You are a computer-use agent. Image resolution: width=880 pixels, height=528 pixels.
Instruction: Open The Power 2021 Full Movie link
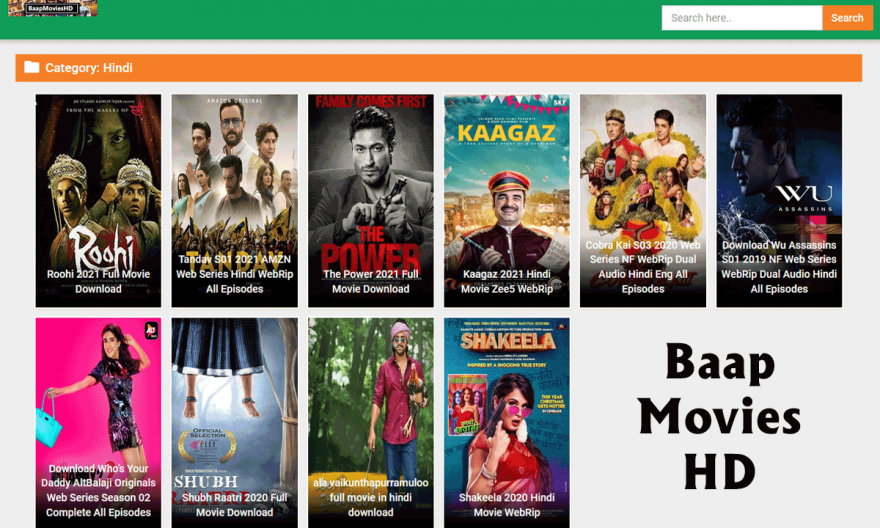(370, 282)
